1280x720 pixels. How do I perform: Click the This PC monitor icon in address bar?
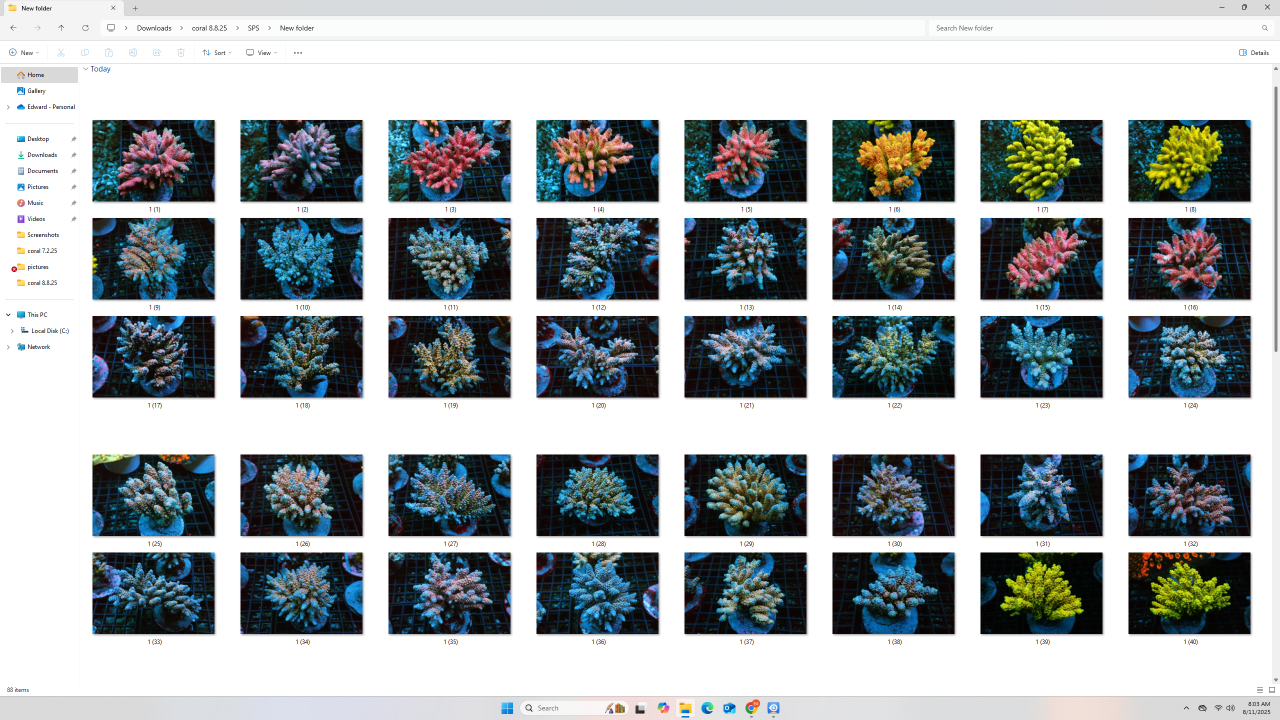click(x=111, y=28)
